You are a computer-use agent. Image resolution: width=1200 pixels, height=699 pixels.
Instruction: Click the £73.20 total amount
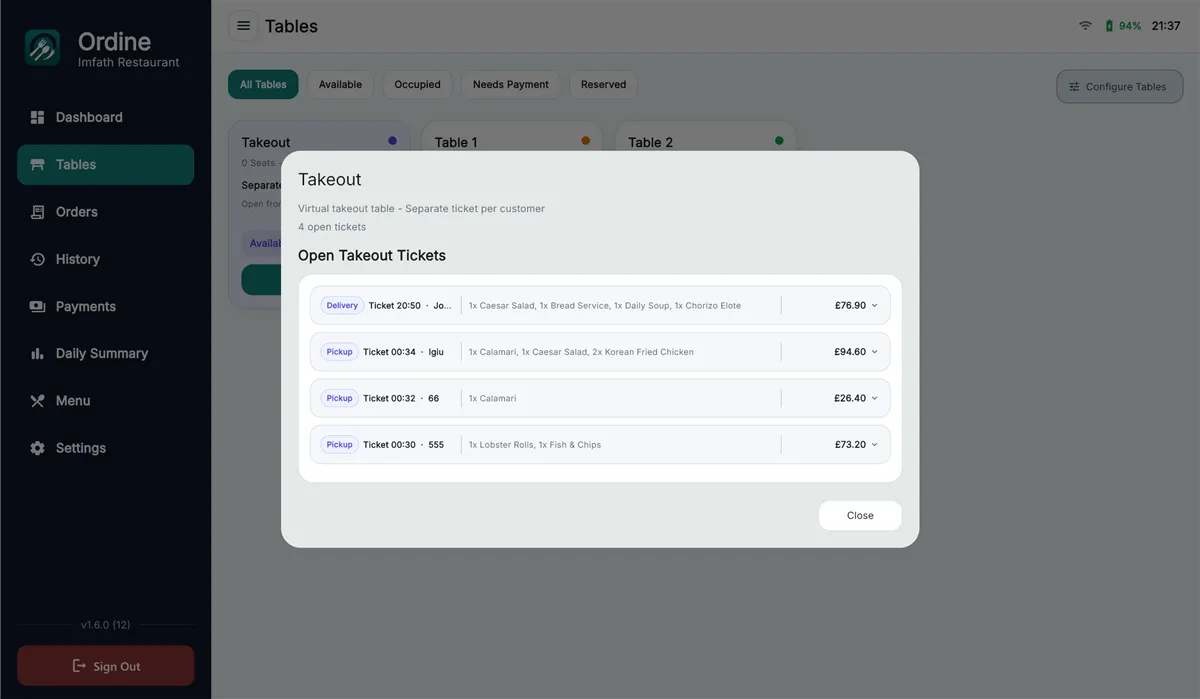850,445
